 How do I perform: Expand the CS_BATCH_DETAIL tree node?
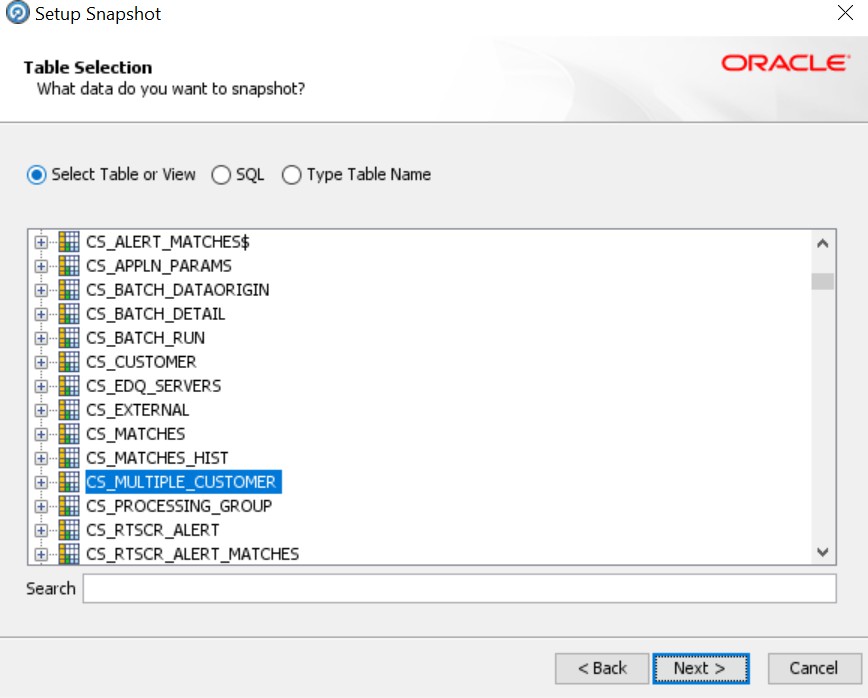point(40,314)
